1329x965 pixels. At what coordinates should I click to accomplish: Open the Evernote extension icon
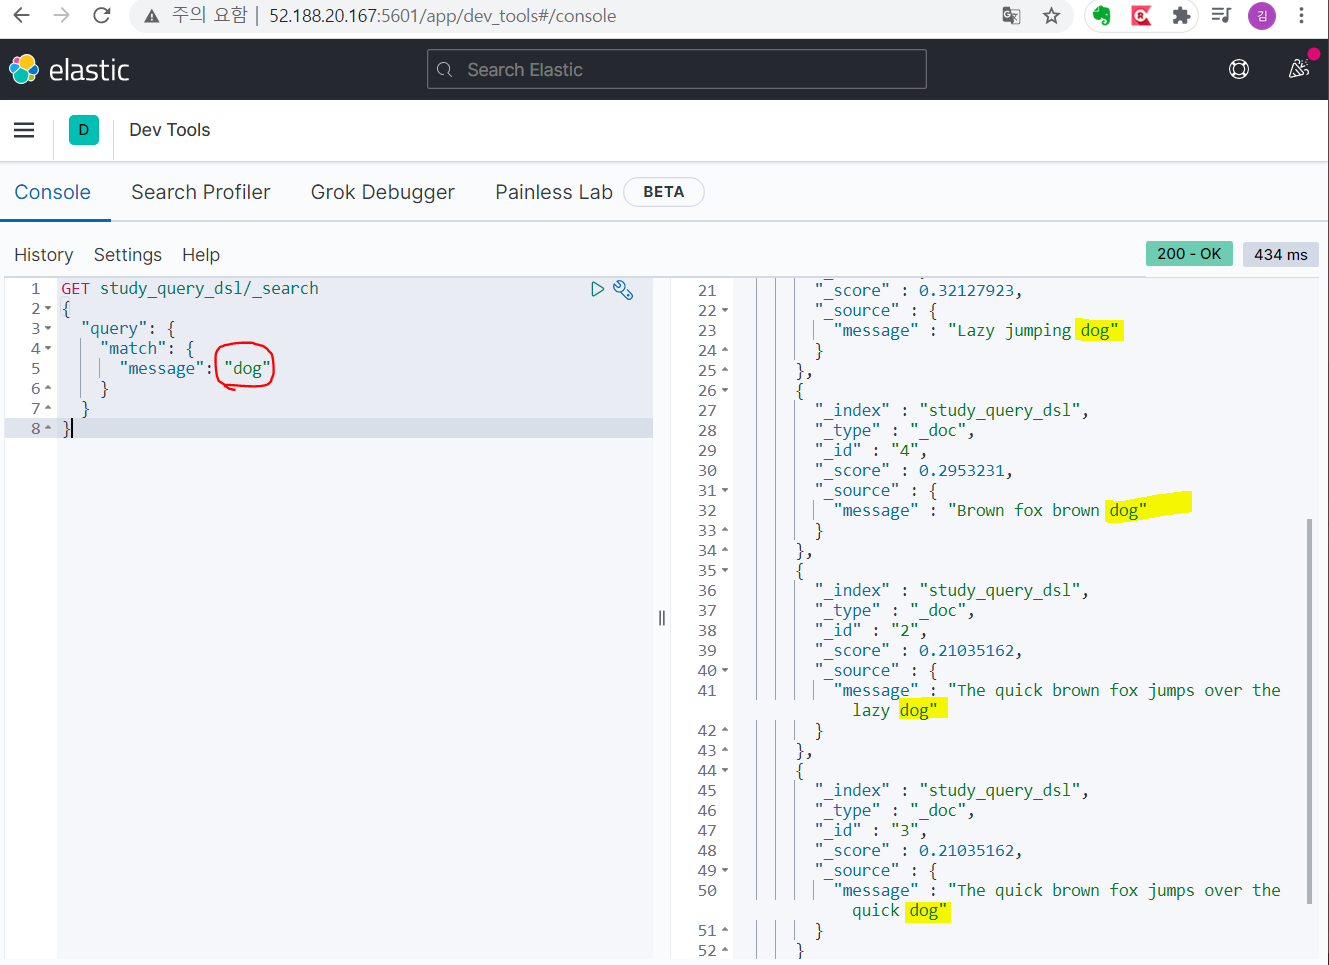click(x=1101, y=15)
